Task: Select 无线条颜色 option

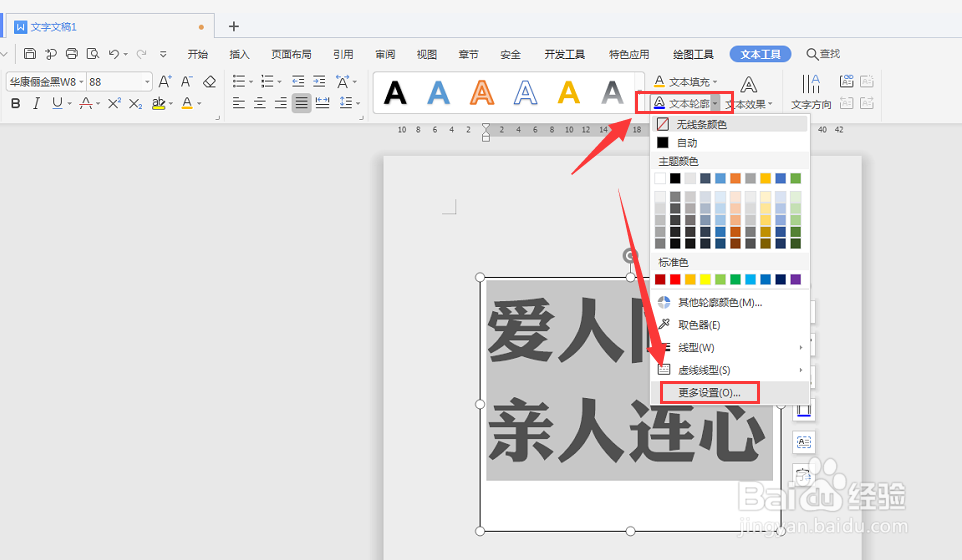Action: pos(730,125)
